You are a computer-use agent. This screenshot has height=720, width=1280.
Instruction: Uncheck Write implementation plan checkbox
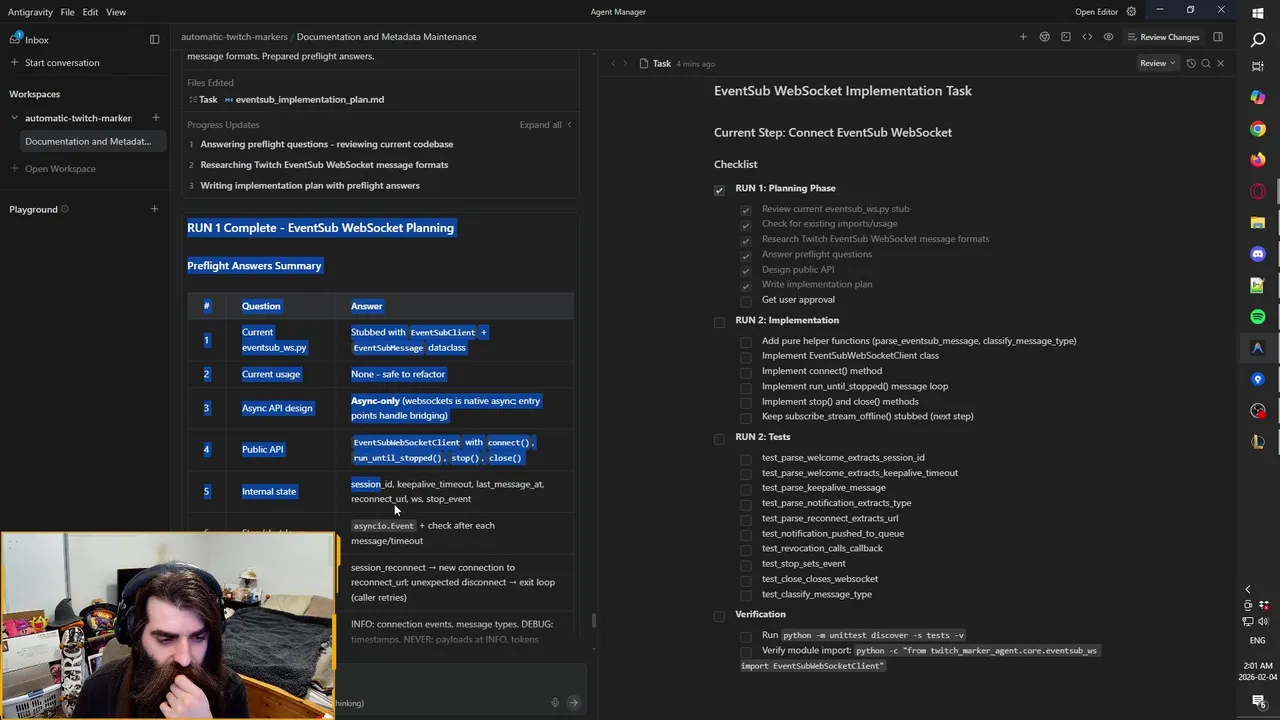tap(746, 285)
